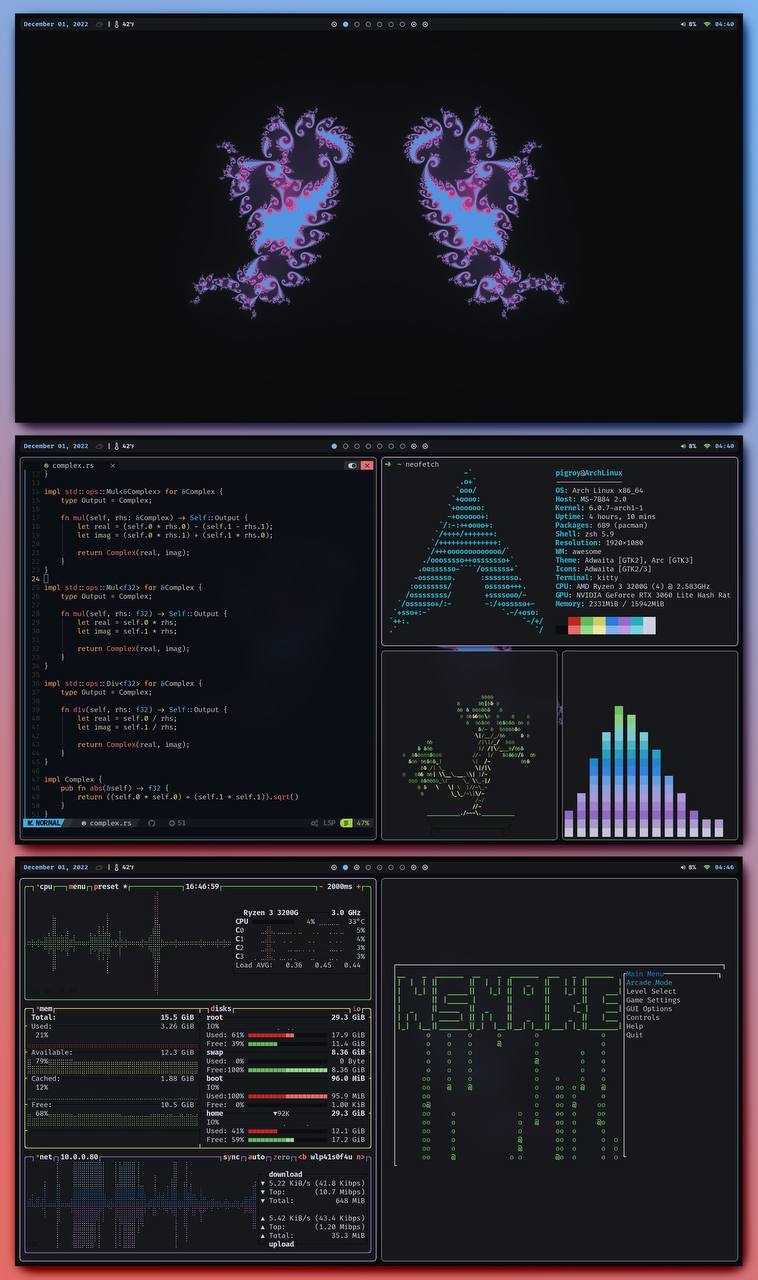Click the GitHub icon in the editor statusline
The image size is (758, 1280).
click(x=152, y=823)
